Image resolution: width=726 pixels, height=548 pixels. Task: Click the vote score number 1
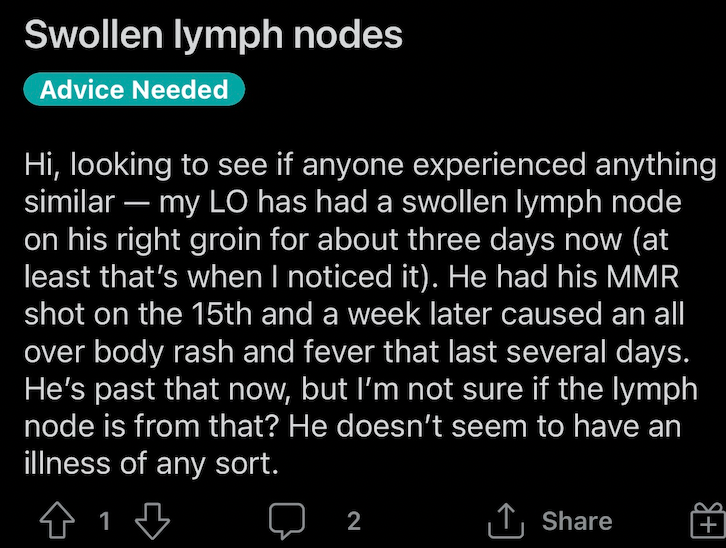105,521
